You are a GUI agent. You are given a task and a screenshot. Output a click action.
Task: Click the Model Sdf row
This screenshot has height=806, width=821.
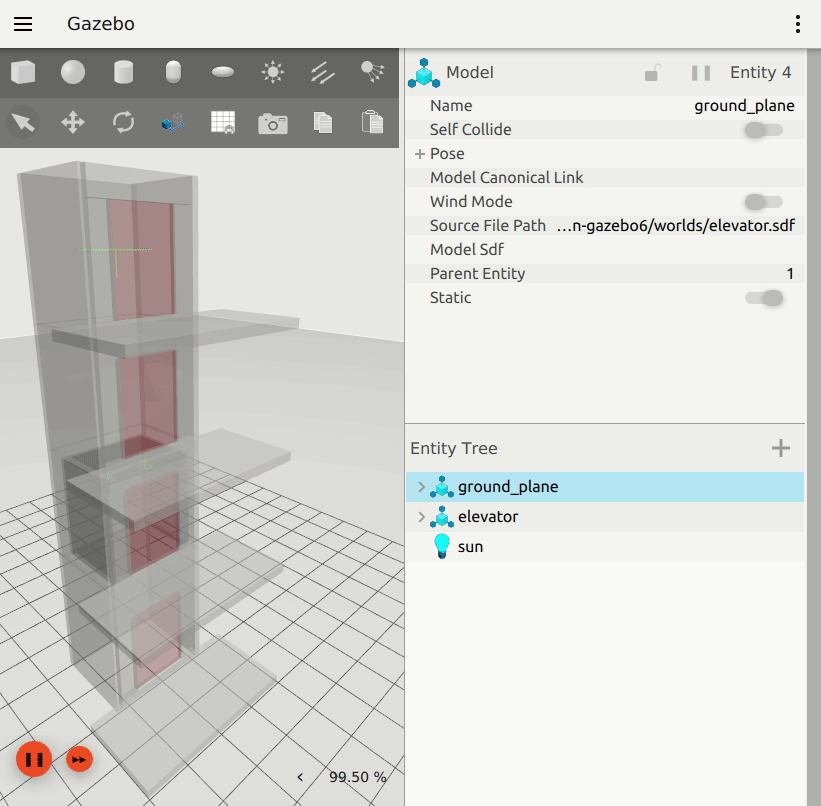(605, 250)
